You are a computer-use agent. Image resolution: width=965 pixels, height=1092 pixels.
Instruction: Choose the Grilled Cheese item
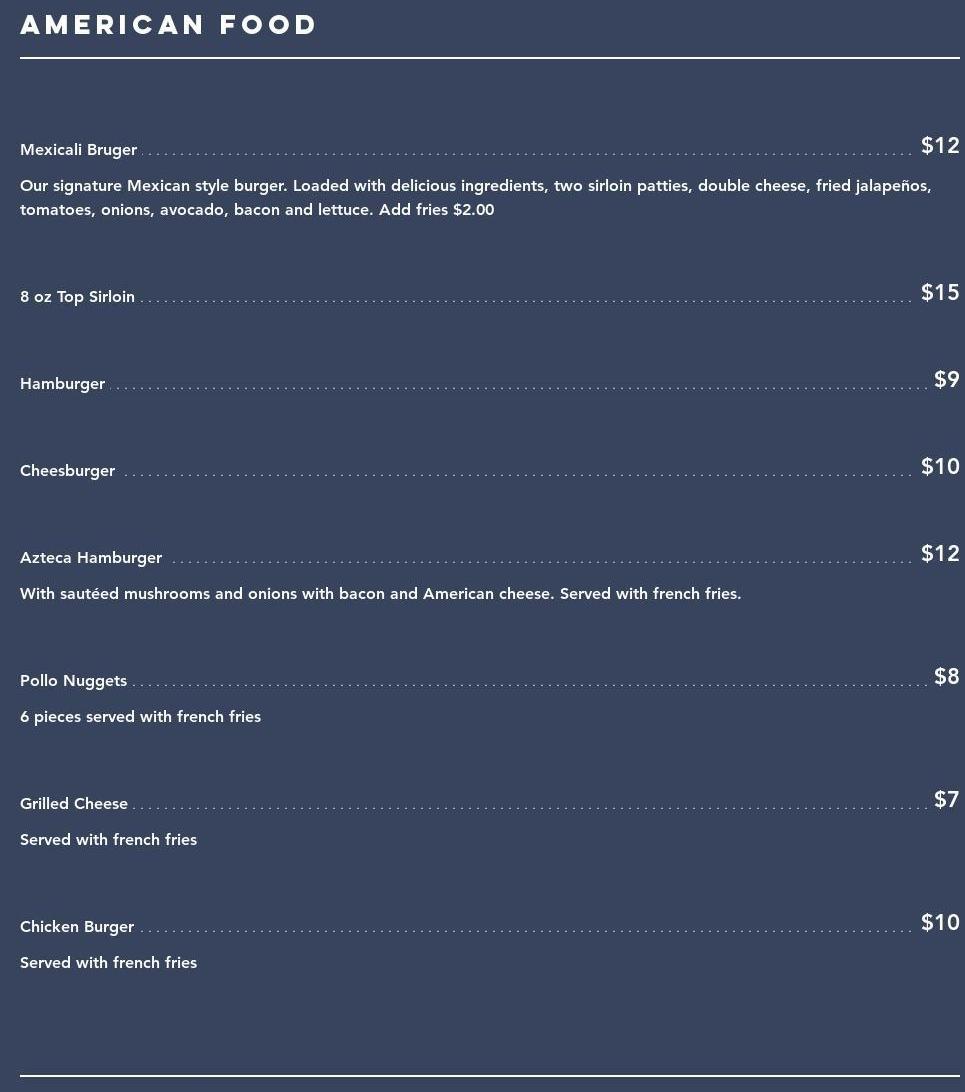tap(74, 804)
